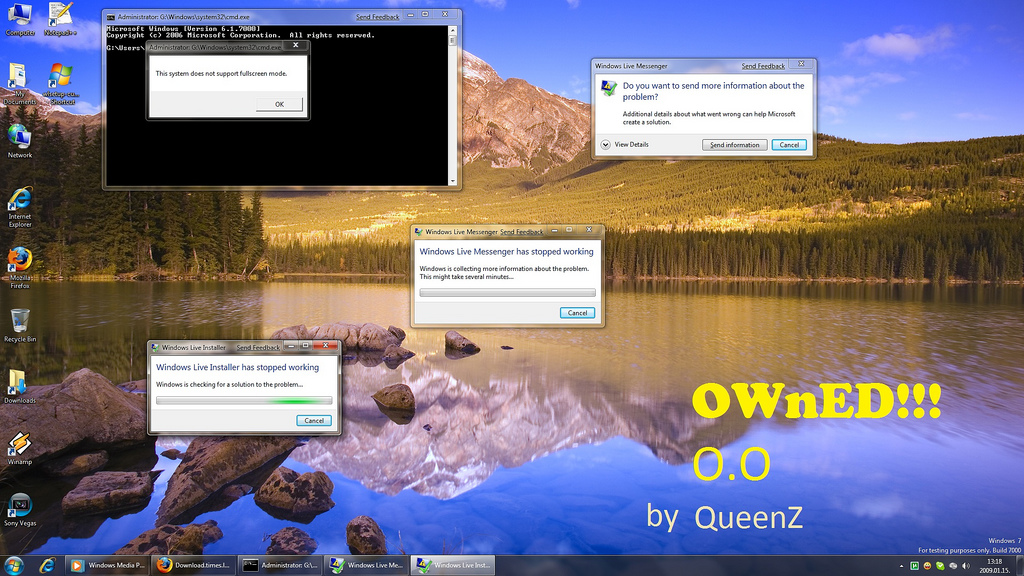The width and height of the screenshot is (1024, 576).
Task: Click Send Feedback in Live Installer window
Action: [x=258, y=347]
